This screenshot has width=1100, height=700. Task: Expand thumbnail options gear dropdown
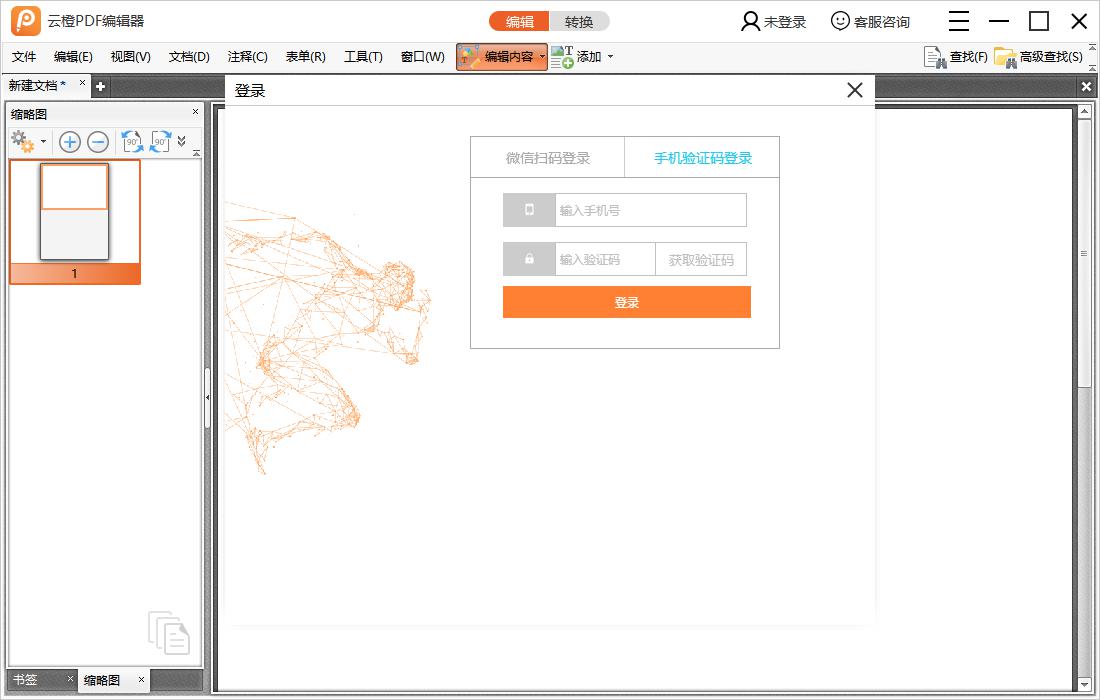point(43,143)
